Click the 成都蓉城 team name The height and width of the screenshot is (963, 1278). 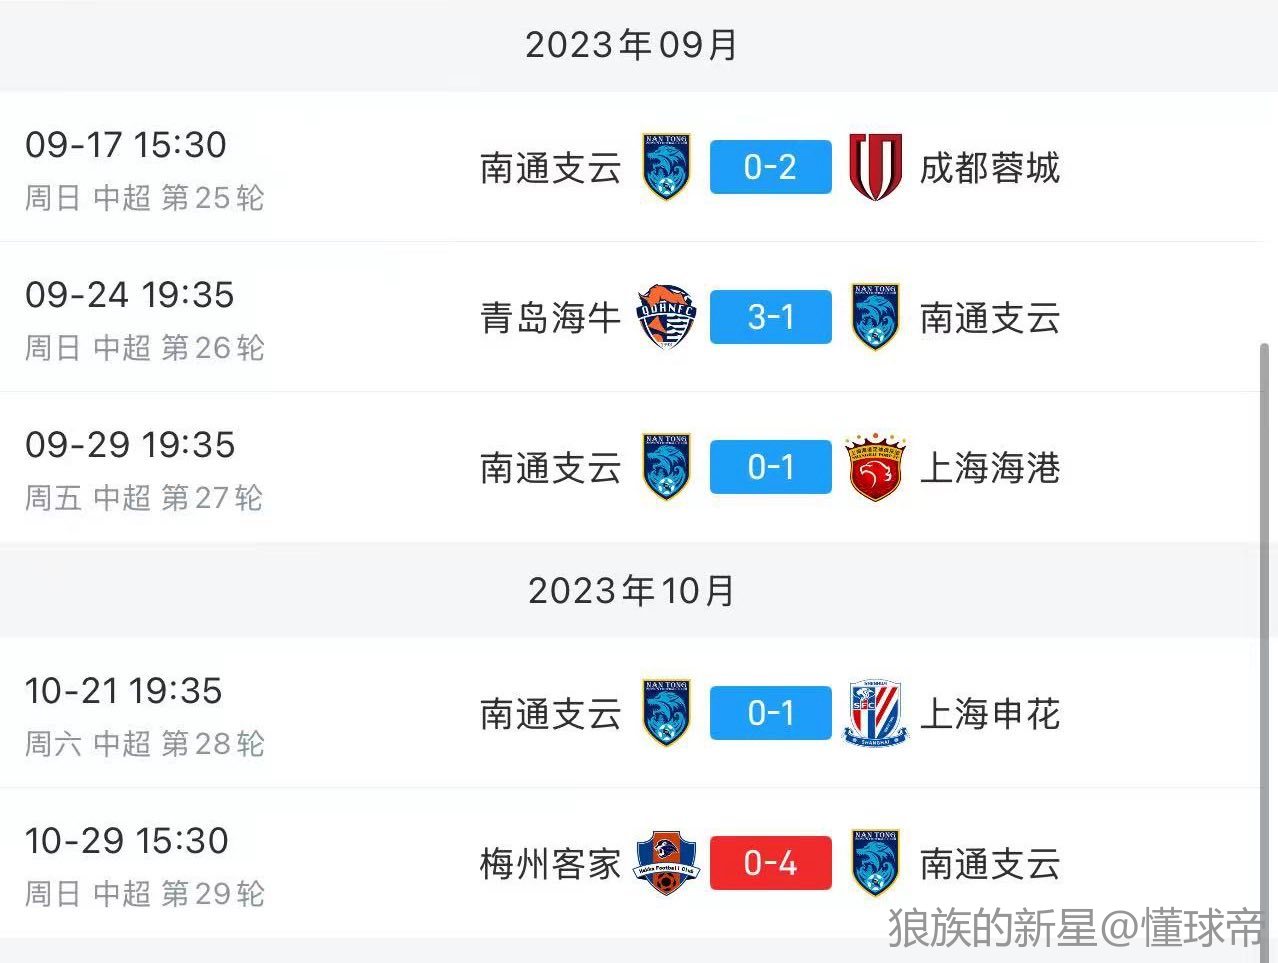(x=989, y=167)
